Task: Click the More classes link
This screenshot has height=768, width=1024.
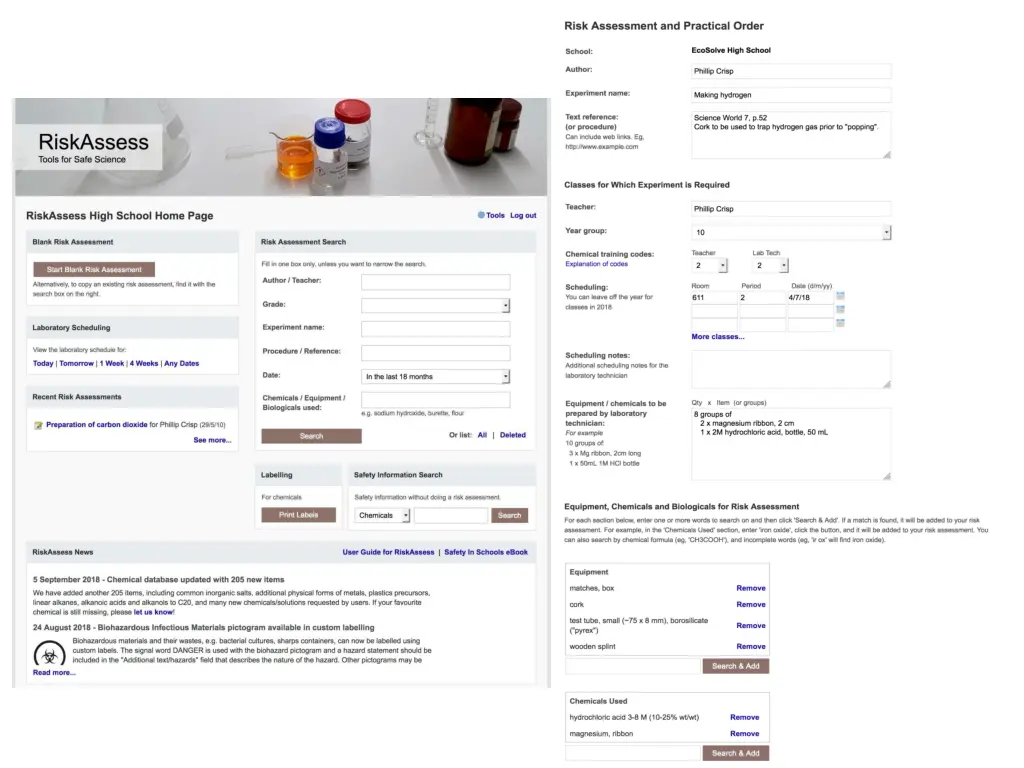Action: 718,336
